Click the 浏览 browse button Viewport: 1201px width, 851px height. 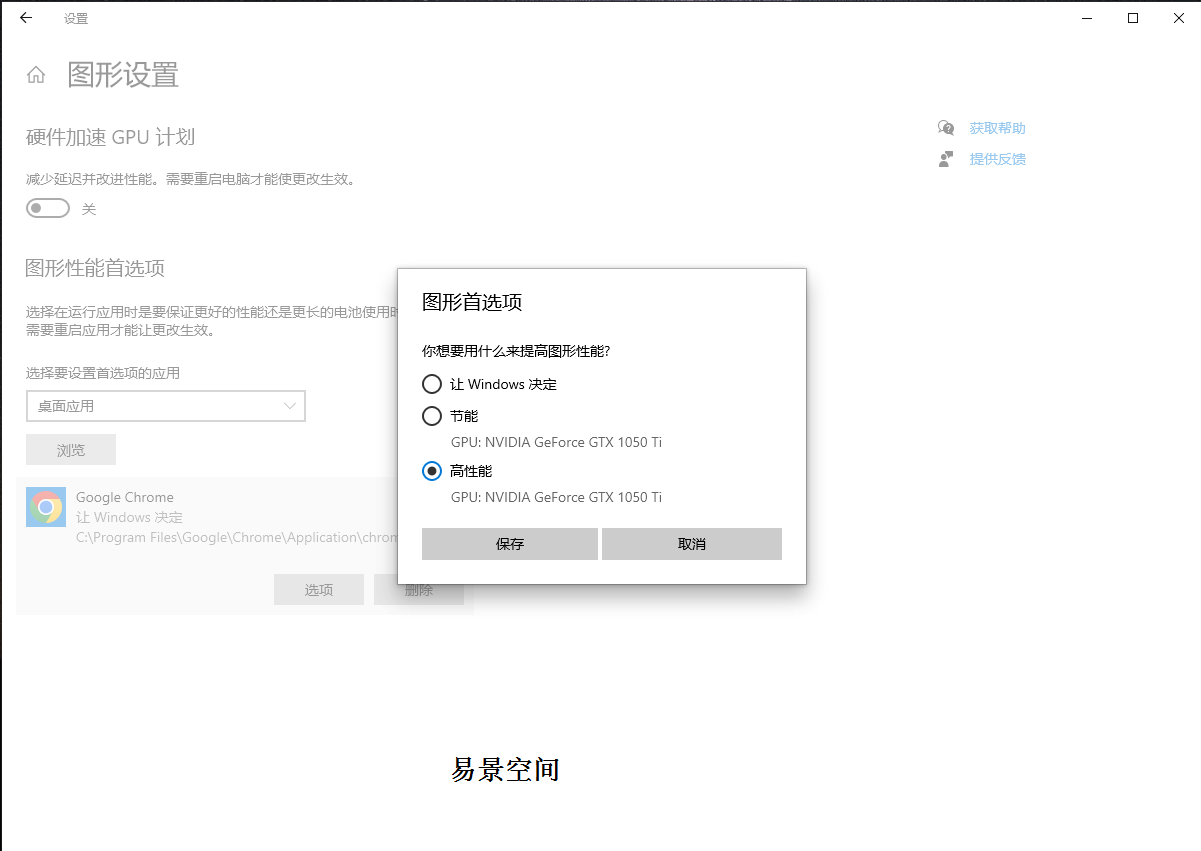(71, 450)
